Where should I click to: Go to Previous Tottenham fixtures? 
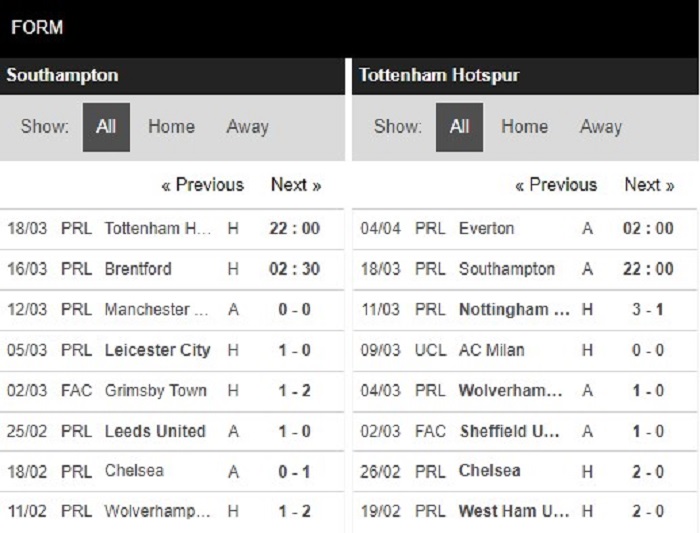pyautogui.click(x=556, y=185)
